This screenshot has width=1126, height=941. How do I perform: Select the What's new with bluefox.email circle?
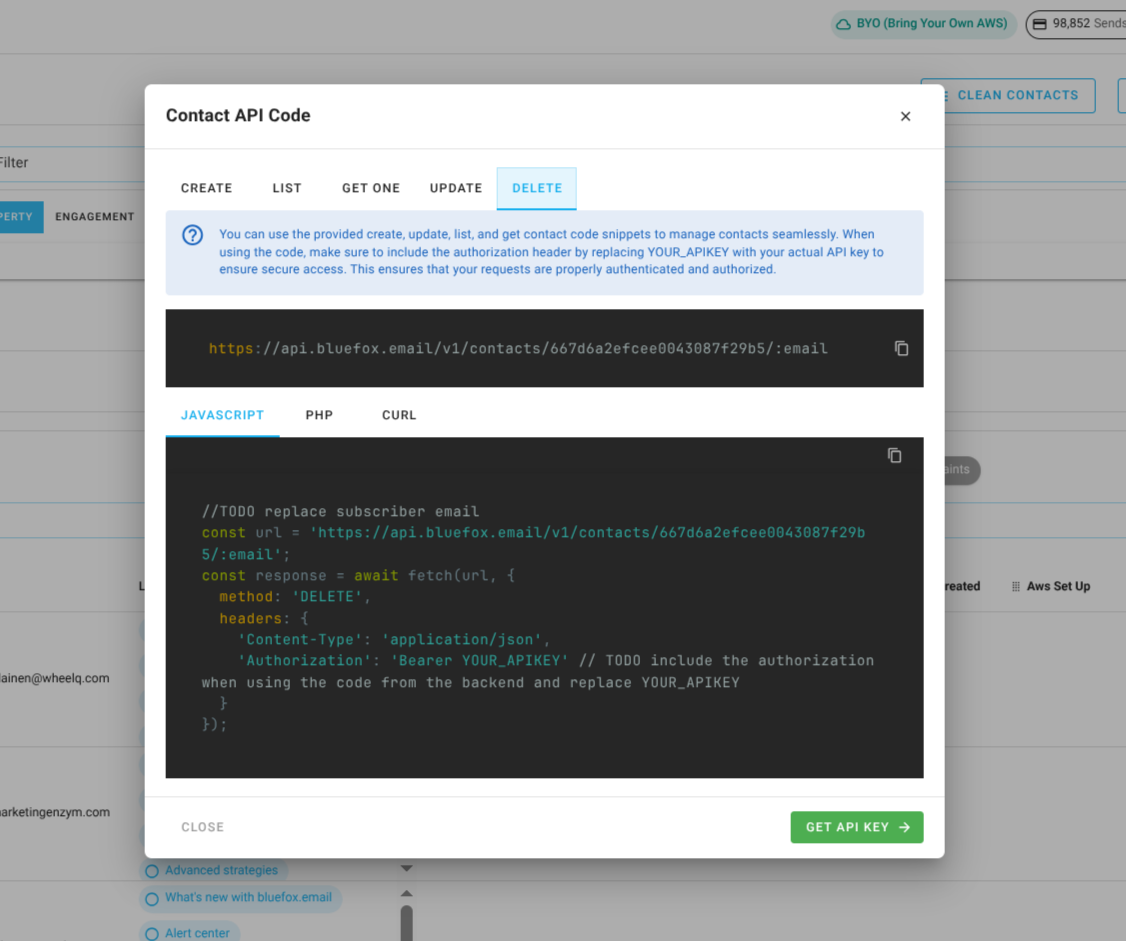point(151,898)
